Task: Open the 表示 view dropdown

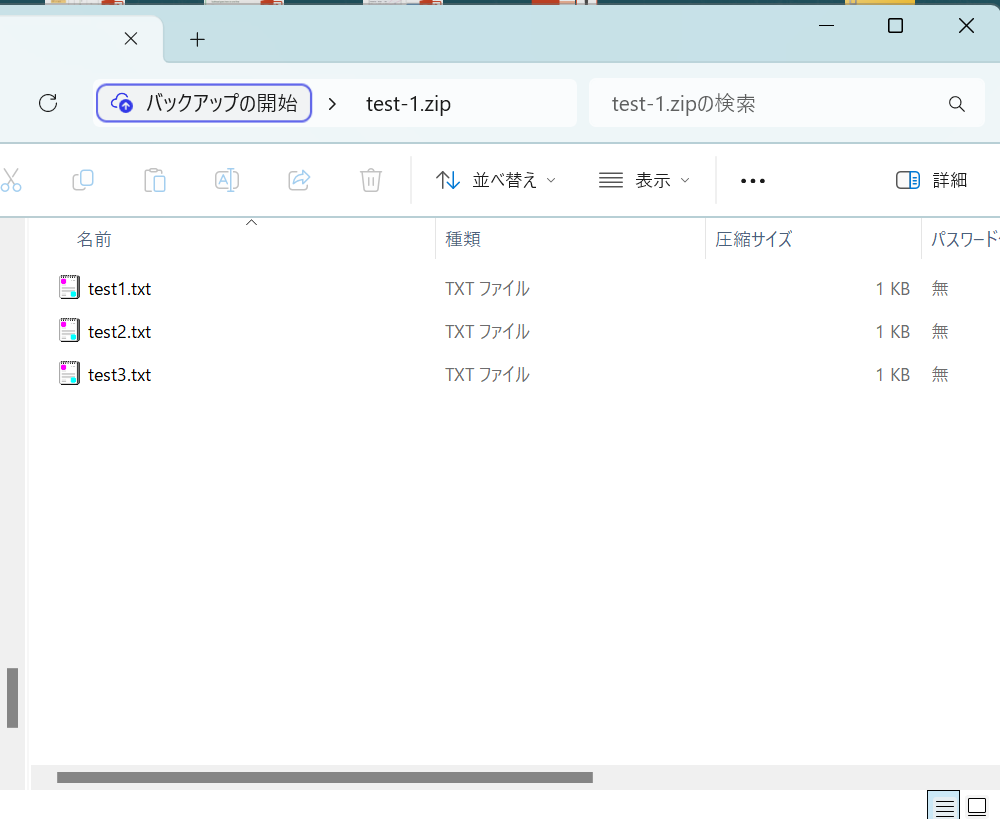Action: (x=644, y=181)
